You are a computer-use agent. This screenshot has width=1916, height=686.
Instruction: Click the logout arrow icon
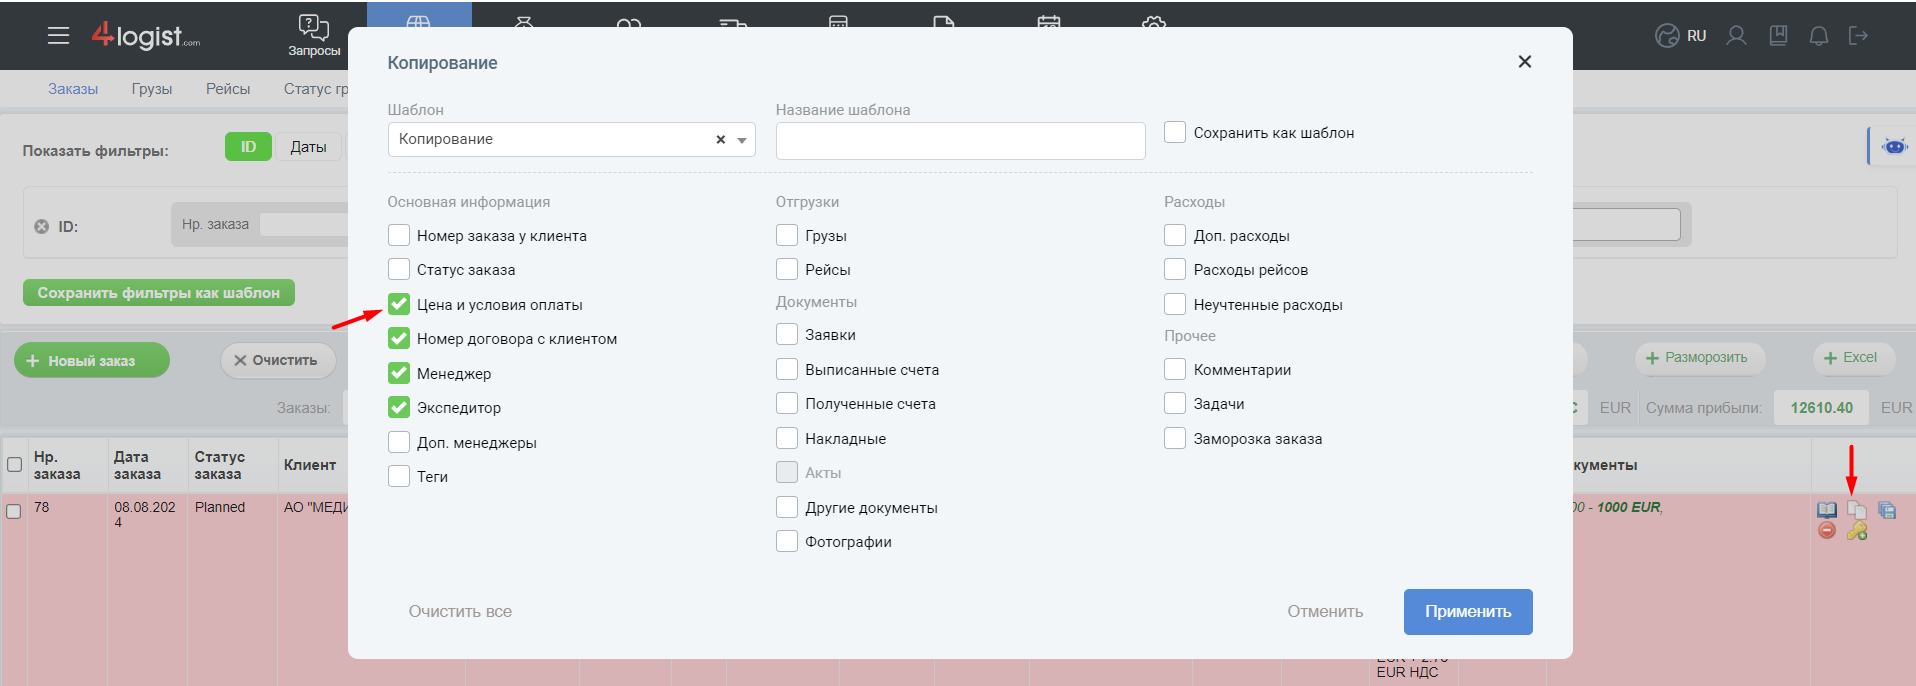point(1858,36)
